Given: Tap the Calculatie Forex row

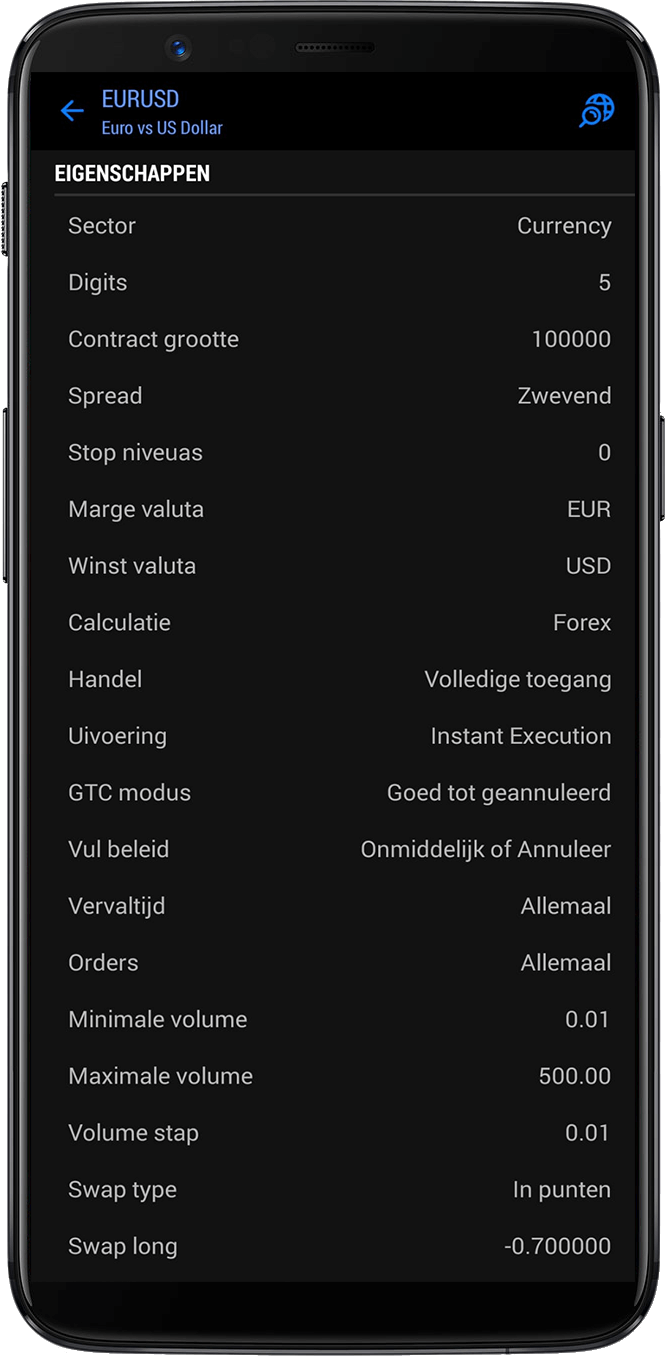Looking at the screenshot, I should pyautogui.click(x=332, y=622).
